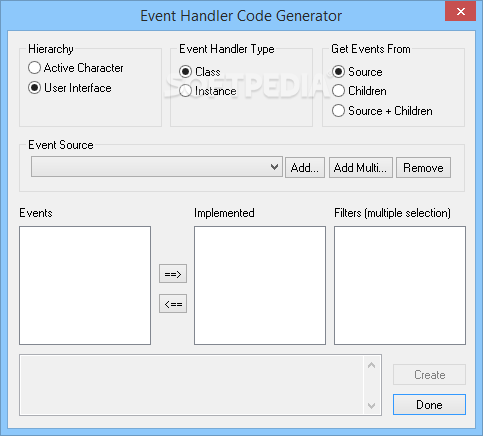The height and width of the screenshot is (436, 483).
Task: Move event back with <== button
Action: point(173,304)
